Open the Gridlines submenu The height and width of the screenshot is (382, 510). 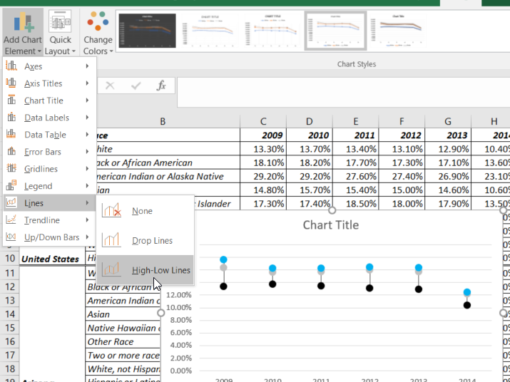(50, 169)
